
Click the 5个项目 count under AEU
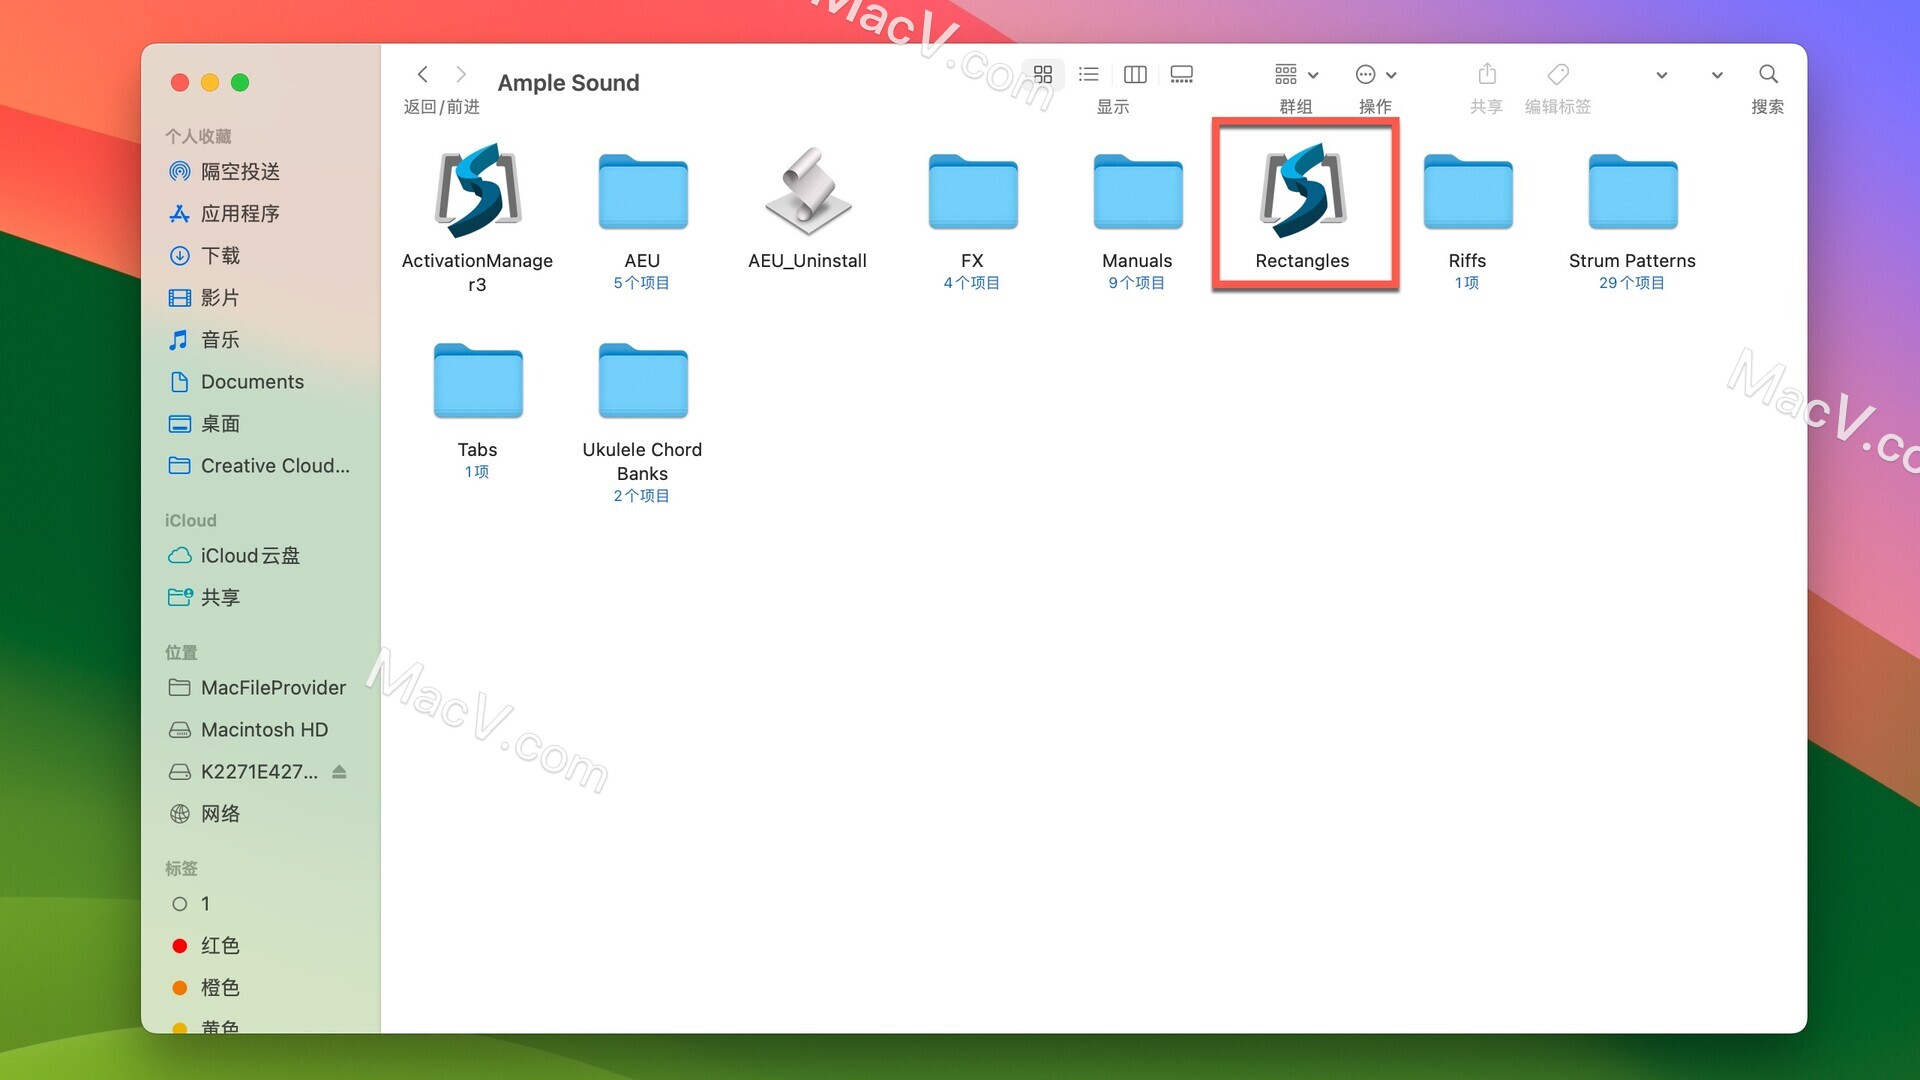tap(642, 283)
